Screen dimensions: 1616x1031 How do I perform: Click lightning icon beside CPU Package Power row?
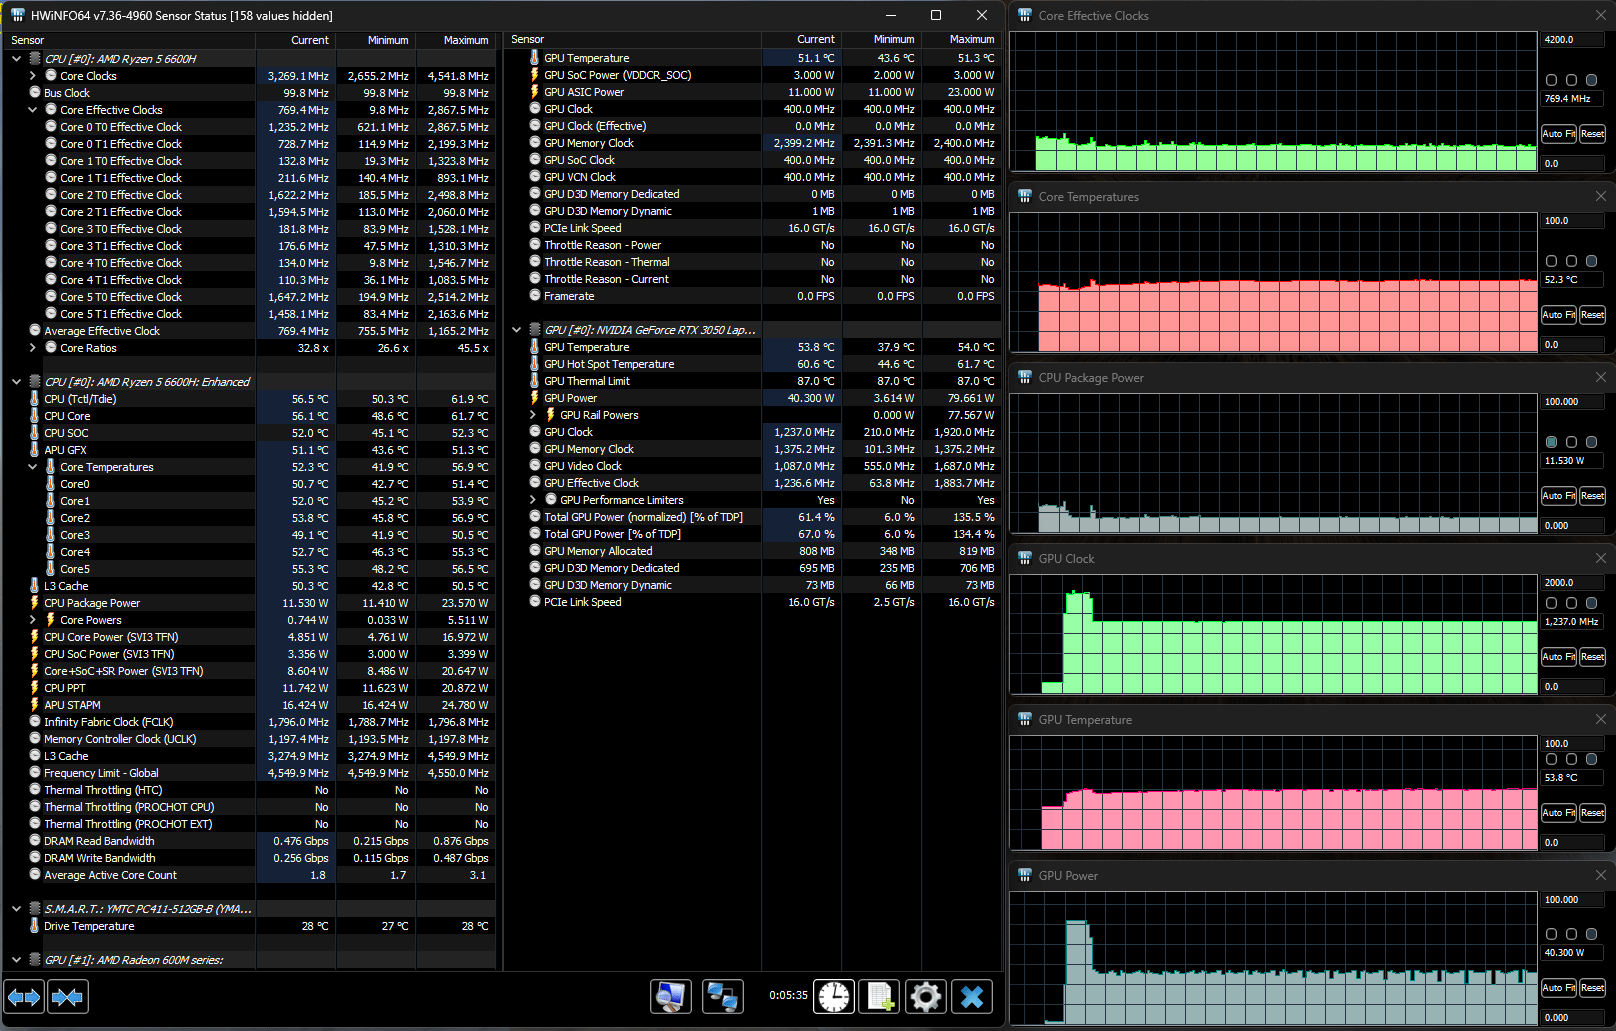[35, 603]
